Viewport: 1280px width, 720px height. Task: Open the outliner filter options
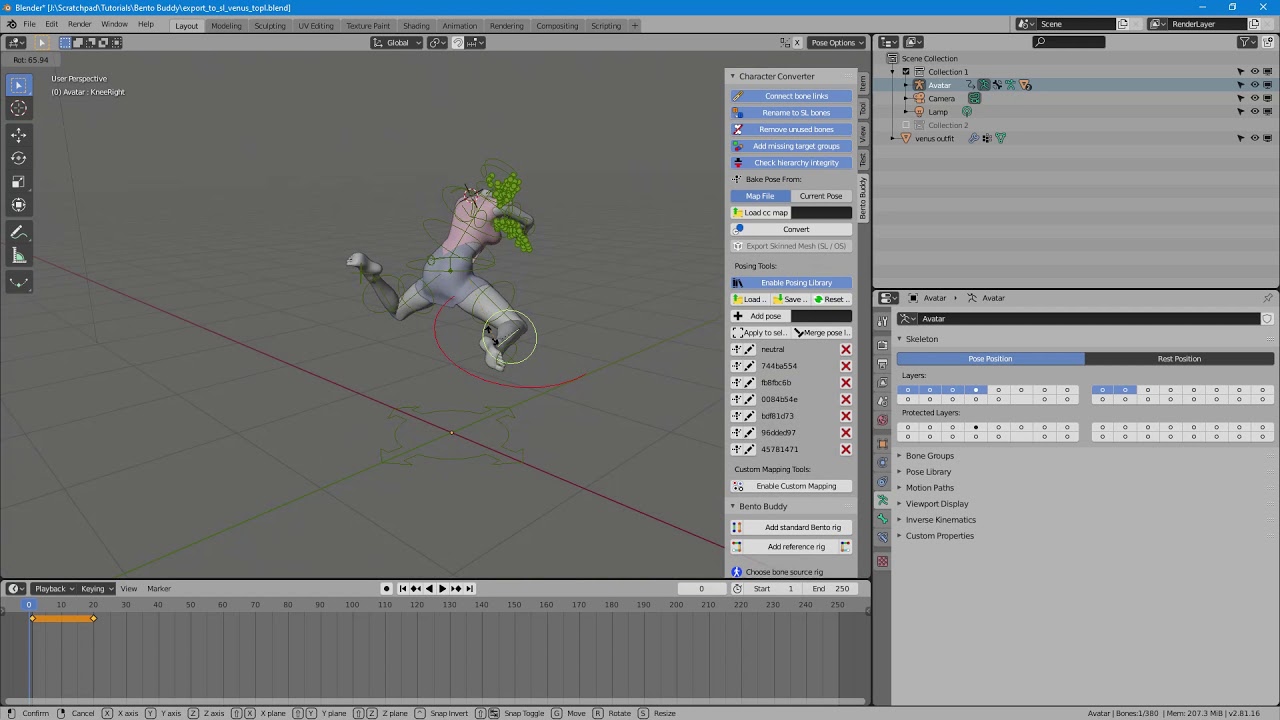tap(1247, 42)
